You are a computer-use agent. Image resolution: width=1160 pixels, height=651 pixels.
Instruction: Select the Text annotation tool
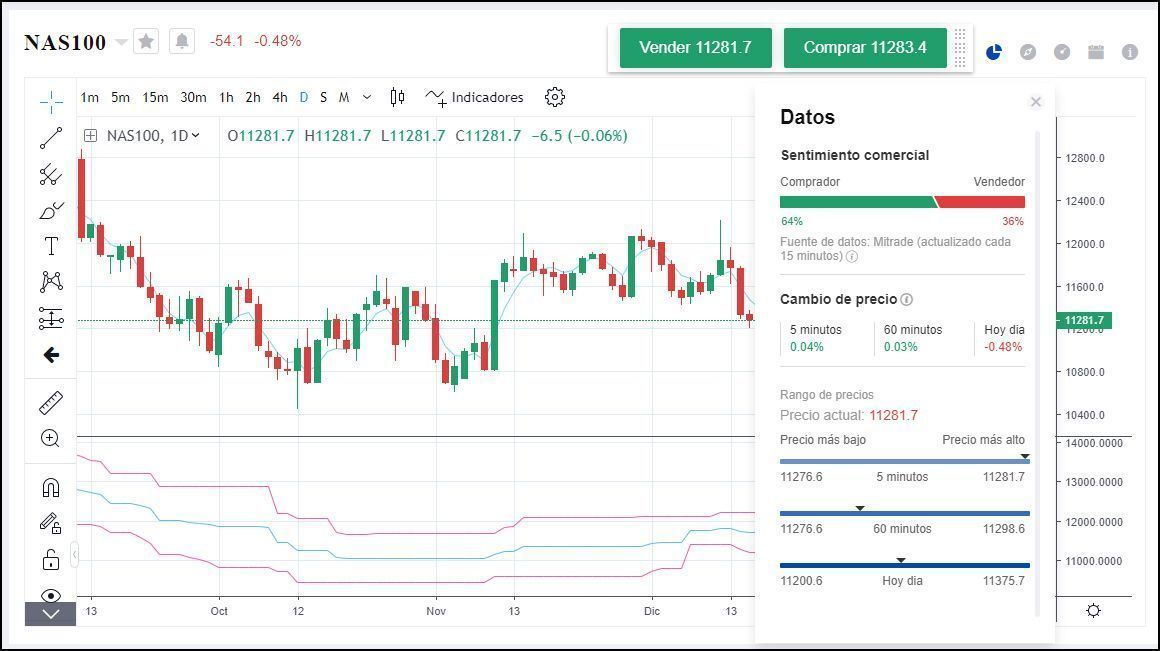pos(50,245)
